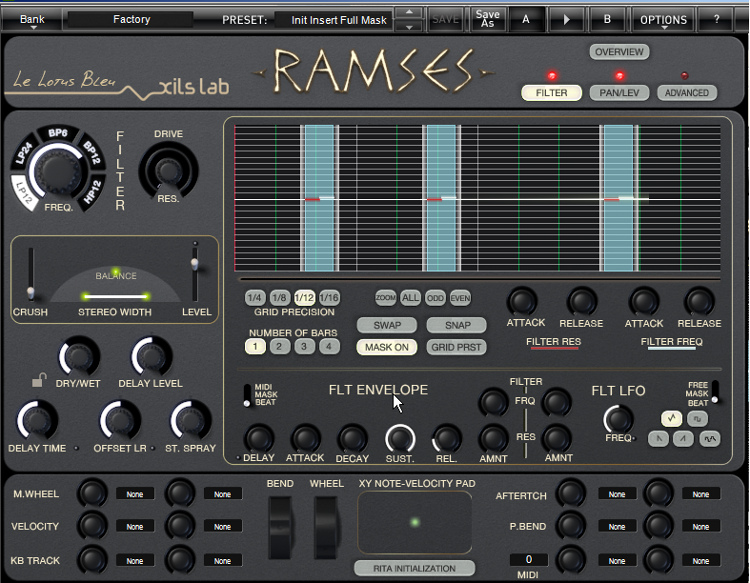This screenshot has height=583, width=750.
Task: Click the Save As button
Action: pos(487,19)
